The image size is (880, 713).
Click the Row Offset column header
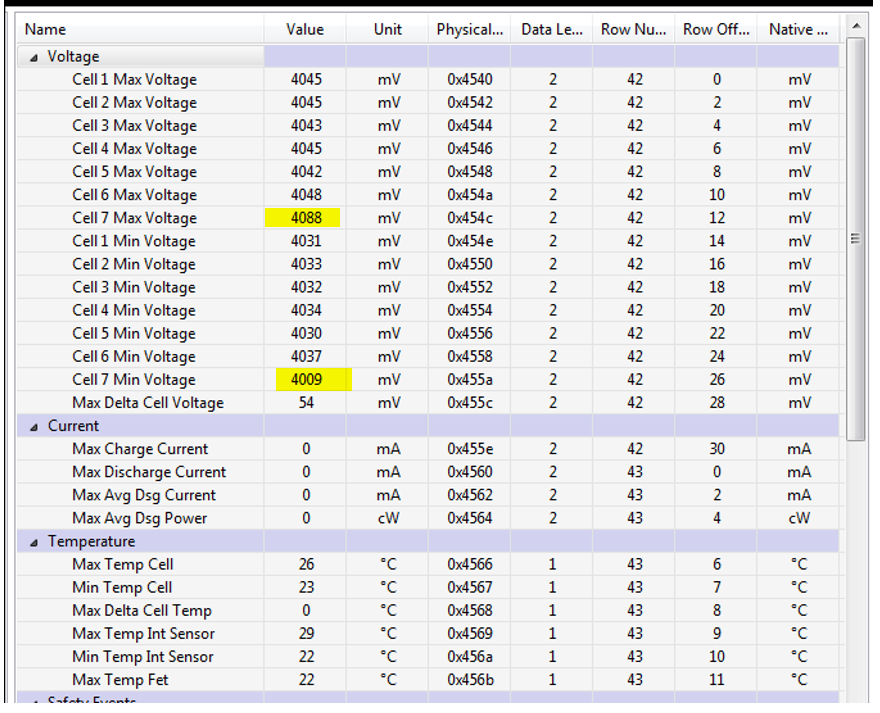(716, 29)
